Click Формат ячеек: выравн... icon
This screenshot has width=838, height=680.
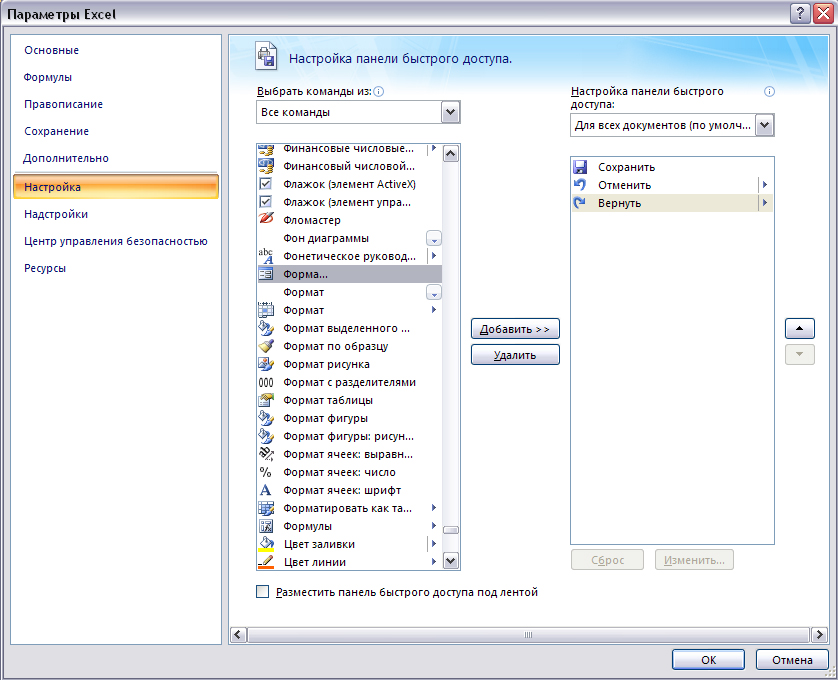click(266, 454)
